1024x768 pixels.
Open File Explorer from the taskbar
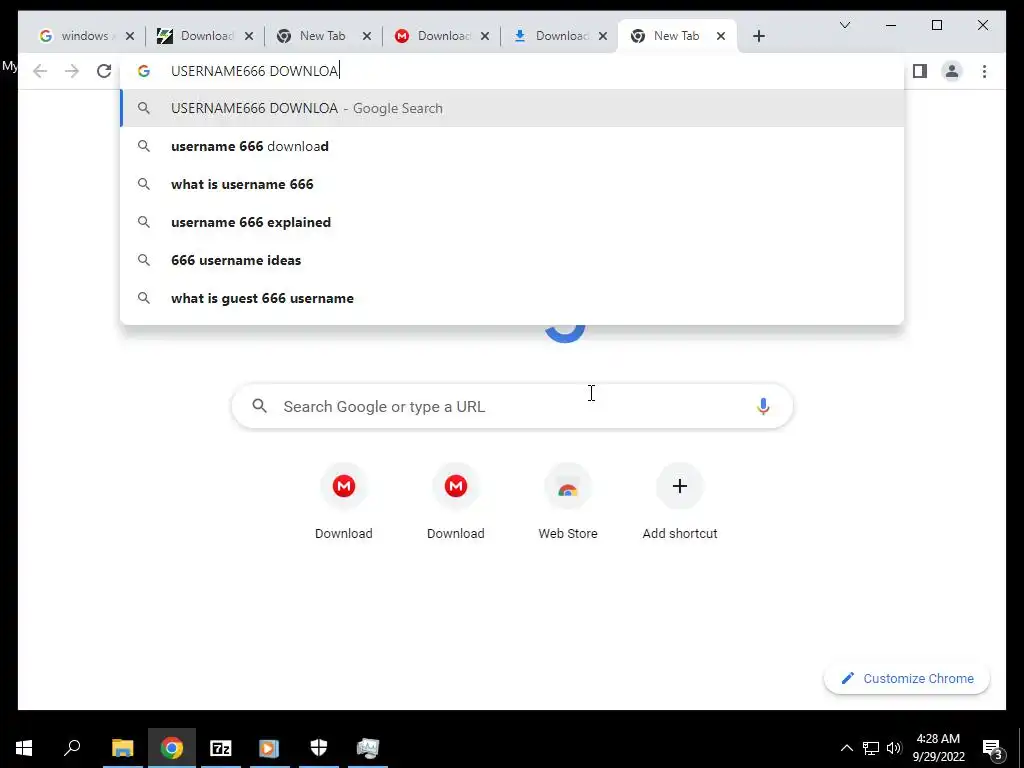coord(122,748)
